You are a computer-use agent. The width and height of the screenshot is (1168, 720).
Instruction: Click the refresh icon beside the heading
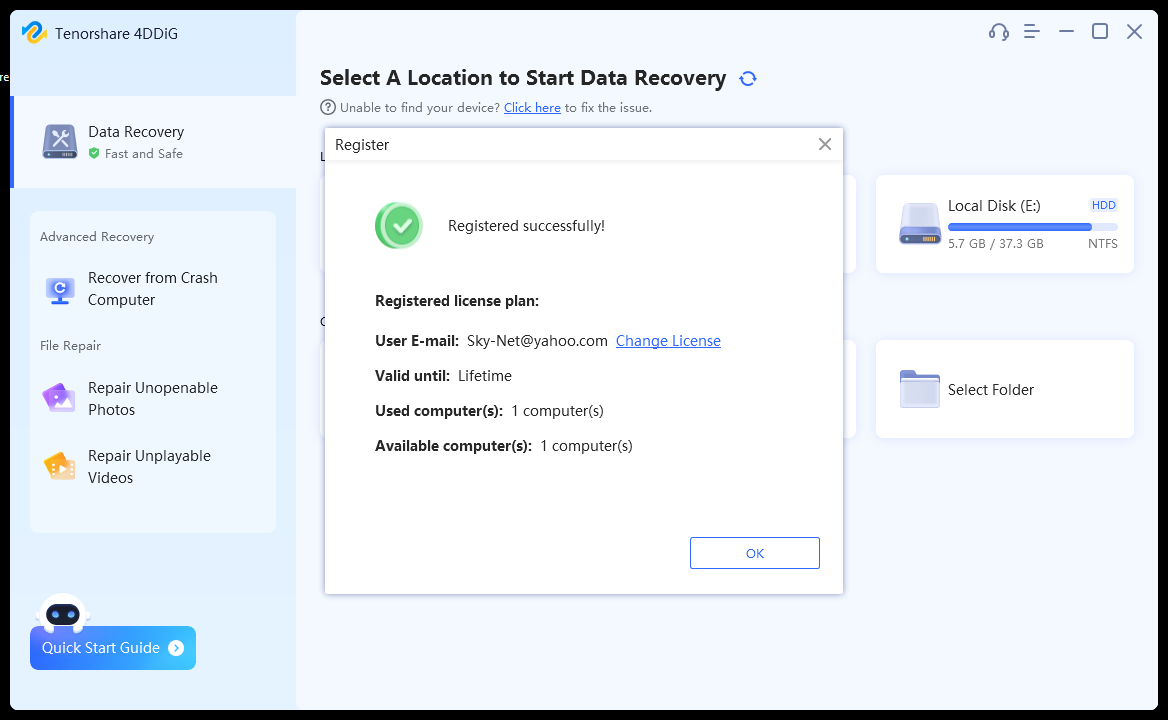[748, 78]
